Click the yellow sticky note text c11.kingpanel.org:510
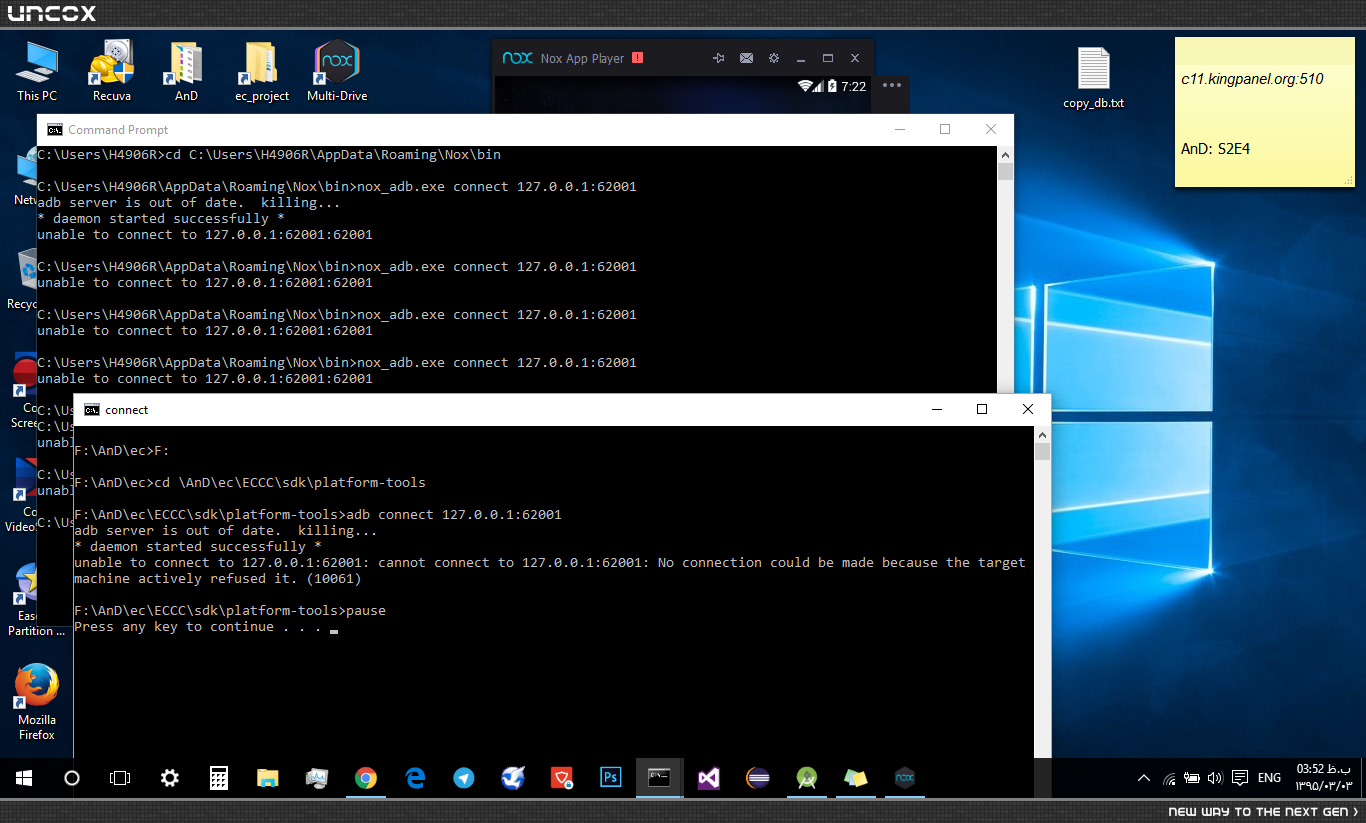The width and height of the screenshot is (1366, 823). click(x=1252, y=79)
